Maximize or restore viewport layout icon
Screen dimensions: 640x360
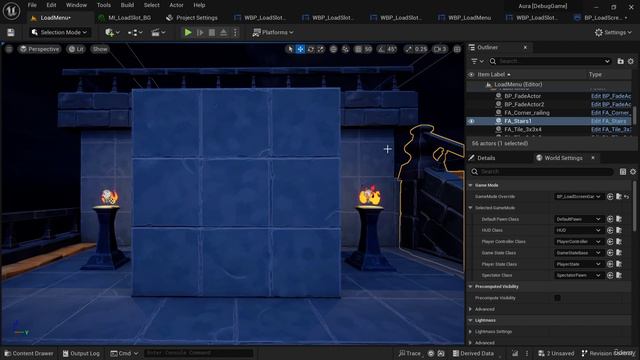pyautogui.click(x=457, y=49)
